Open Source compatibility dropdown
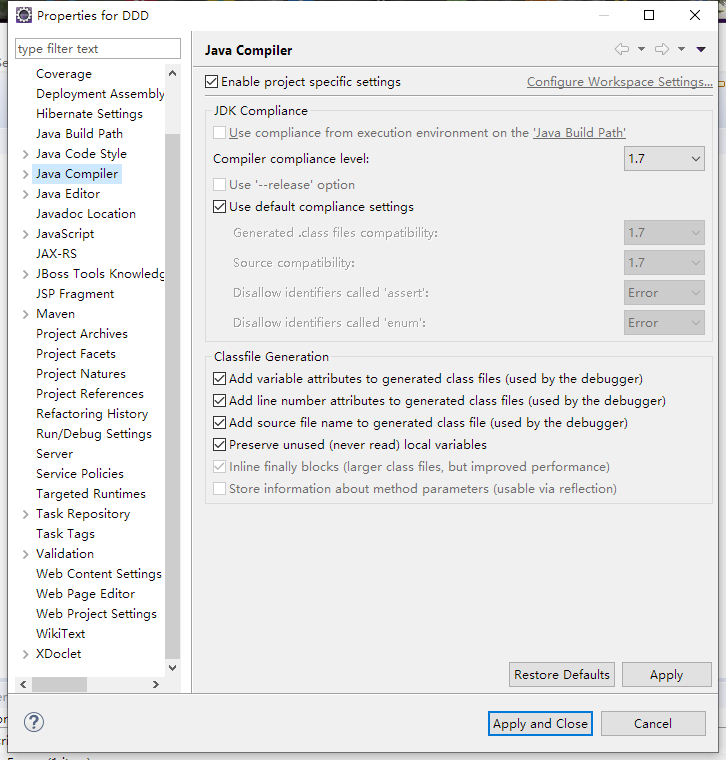 pyautogui.click(x=664, y=263)
